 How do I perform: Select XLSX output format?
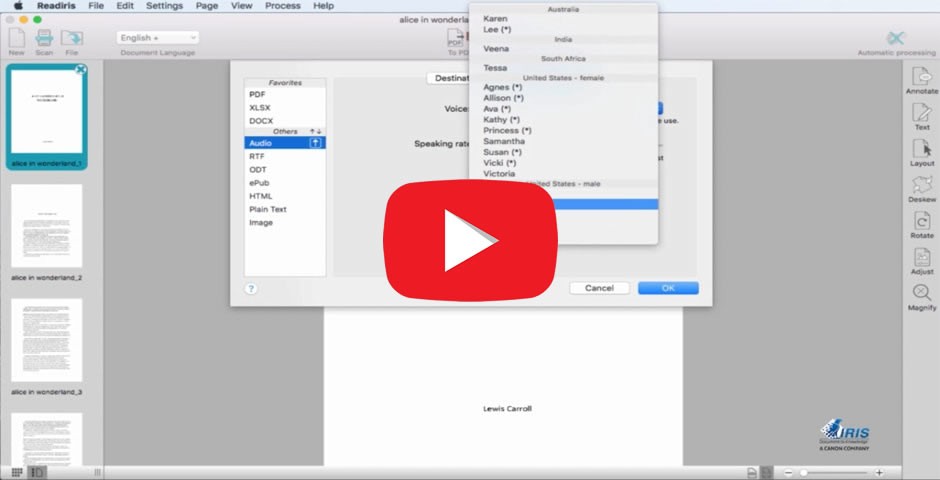[x=285, y=108]
